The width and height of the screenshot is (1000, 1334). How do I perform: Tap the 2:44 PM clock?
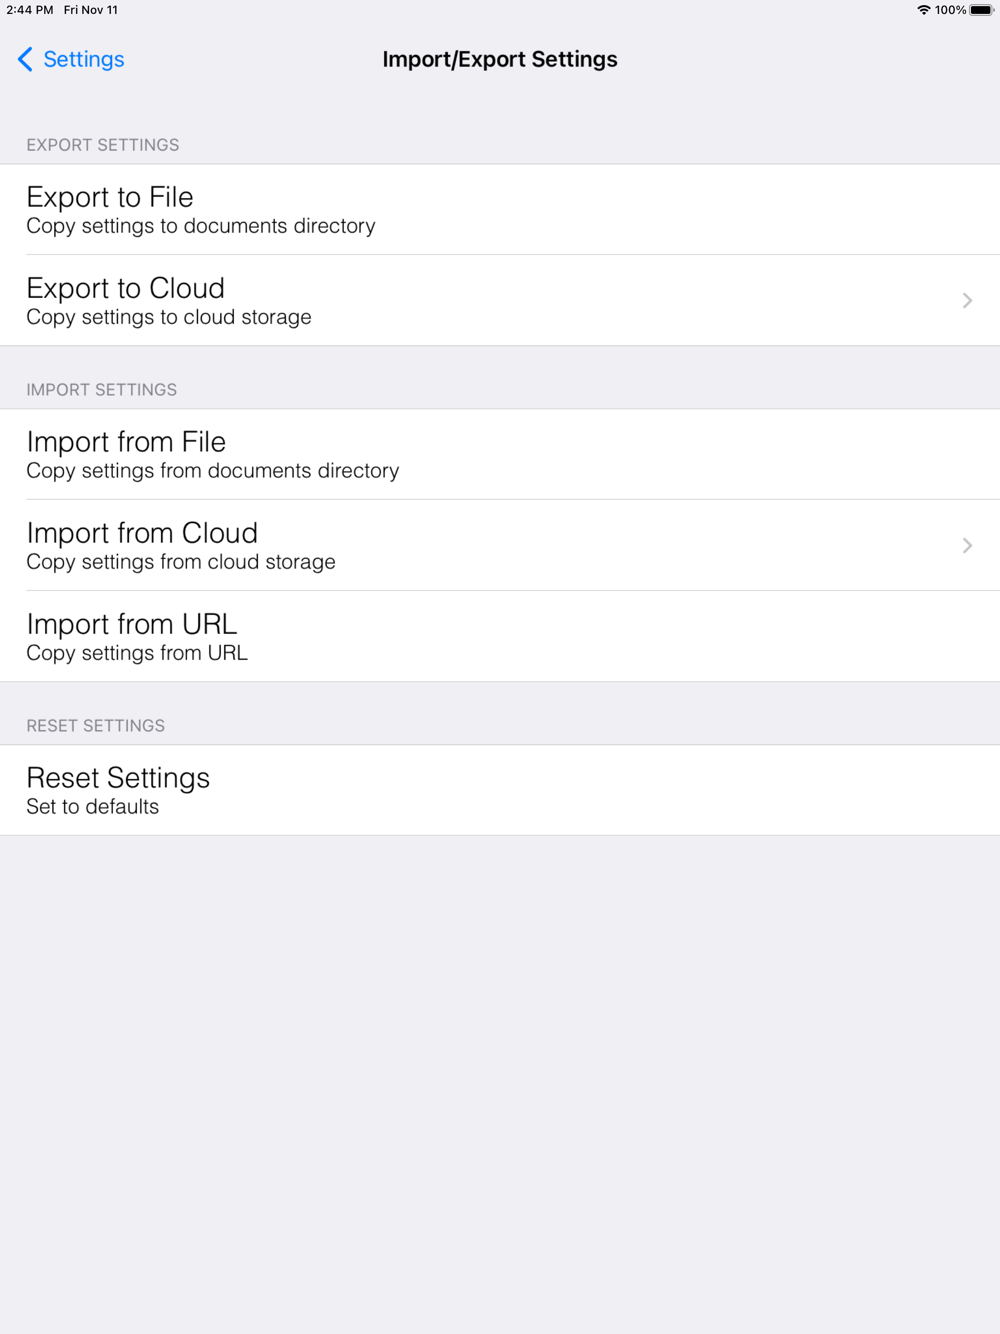[30, 10]
